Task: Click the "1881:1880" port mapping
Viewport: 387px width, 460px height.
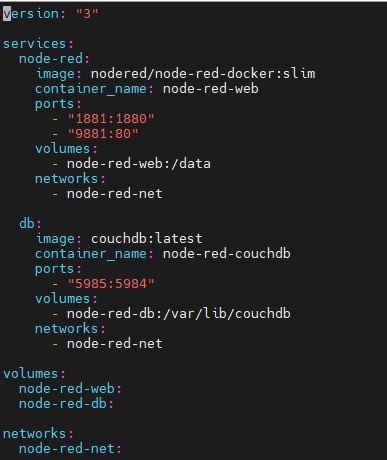Action: pos(111,119)
